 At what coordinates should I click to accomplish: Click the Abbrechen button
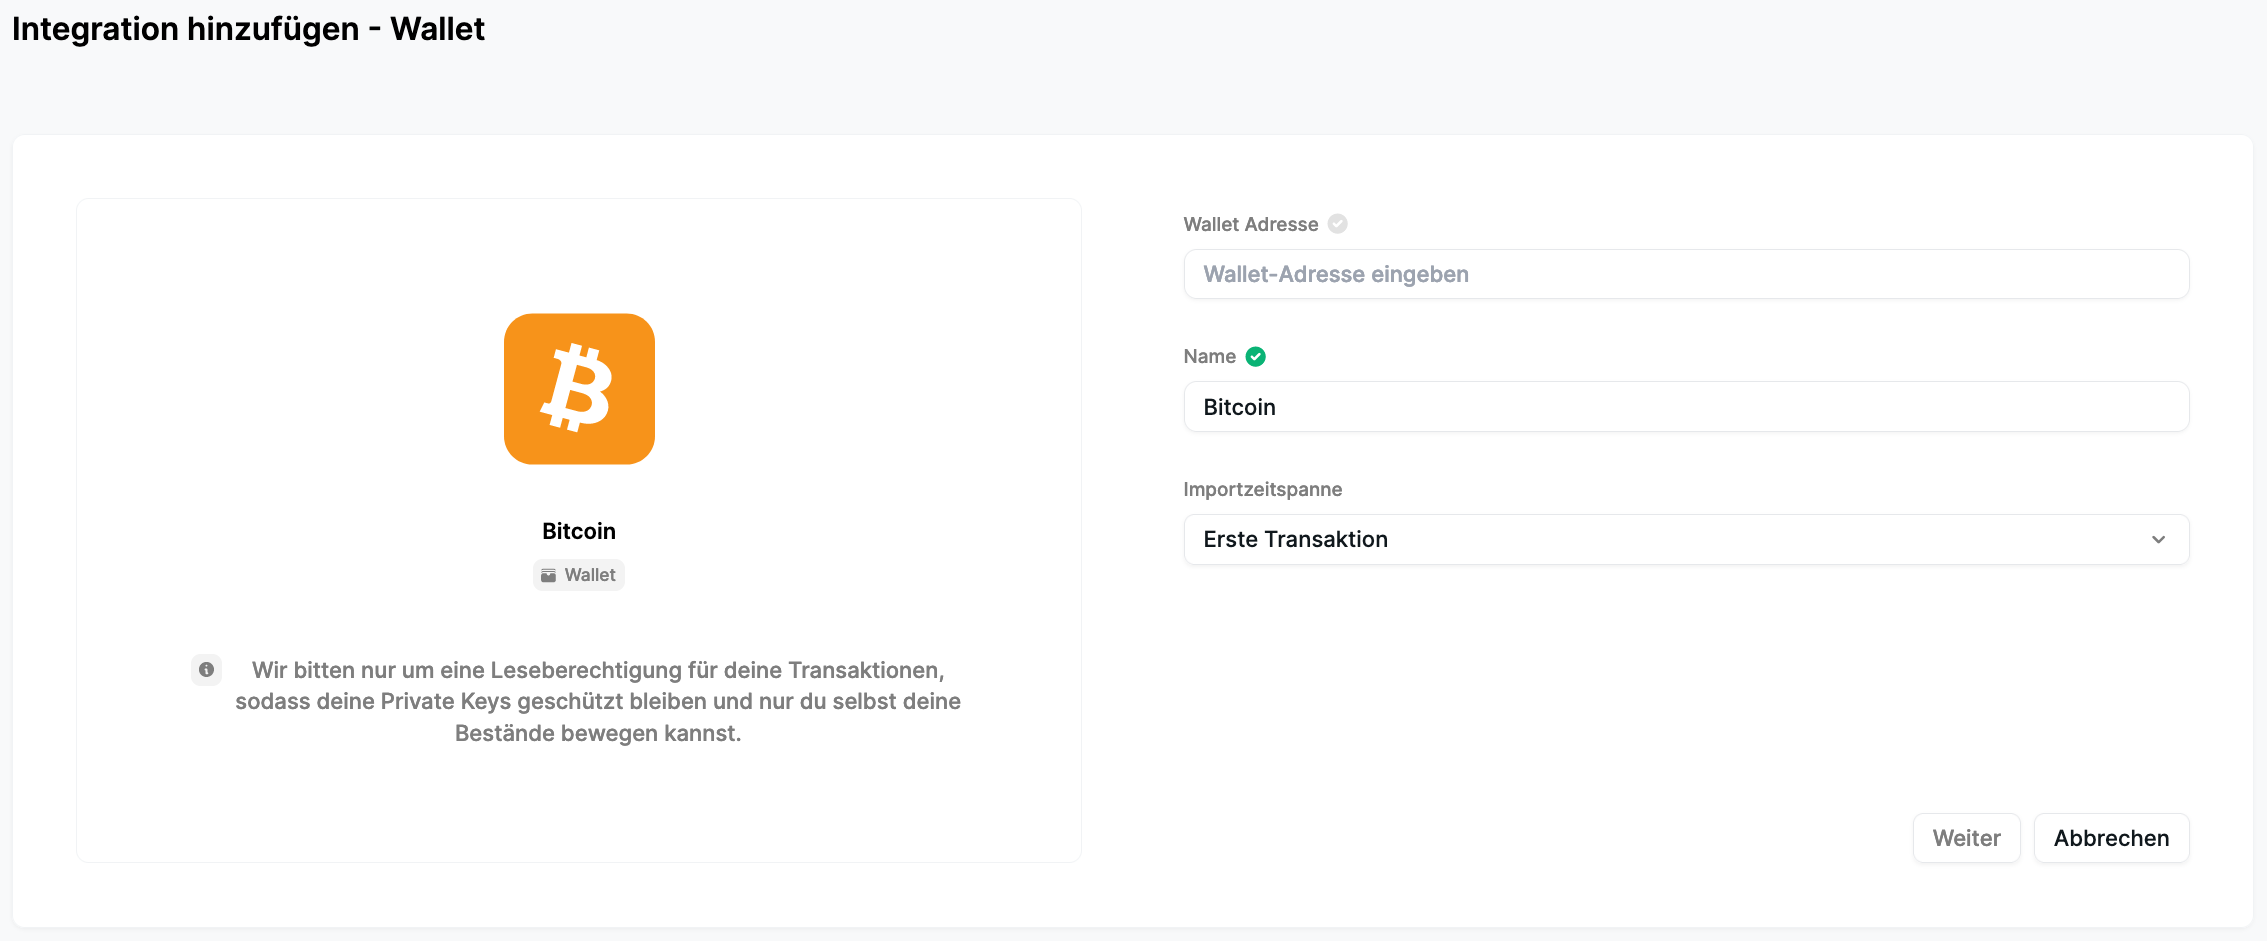tap(2111, 838)
